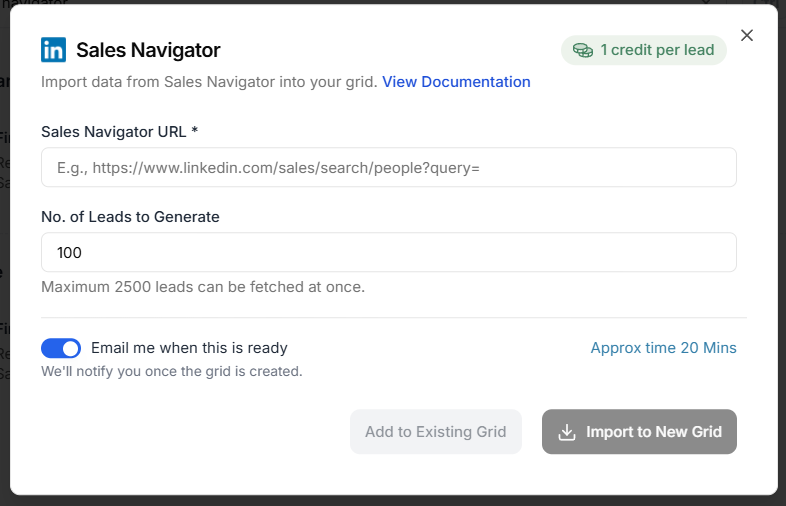Click Import to New Grid button

point(639,432)
